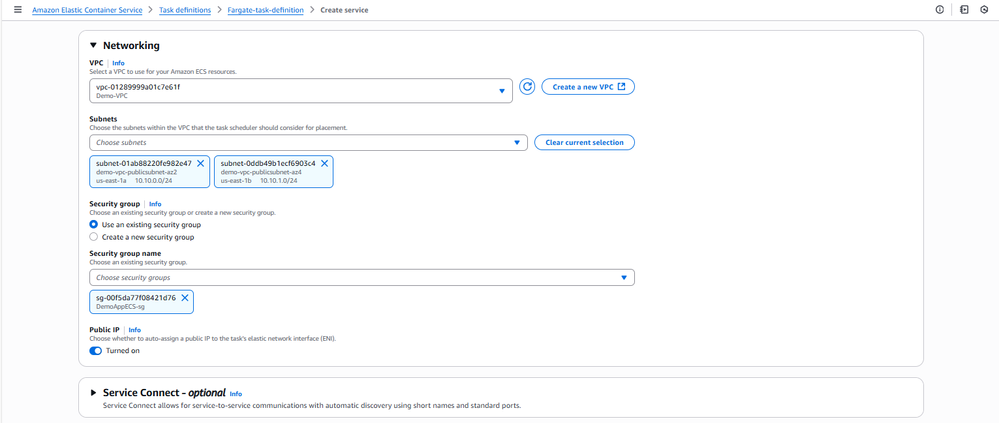
Task: Remove security group sg-00f5da77f08421d76
Action: click(x=185, y=297)
